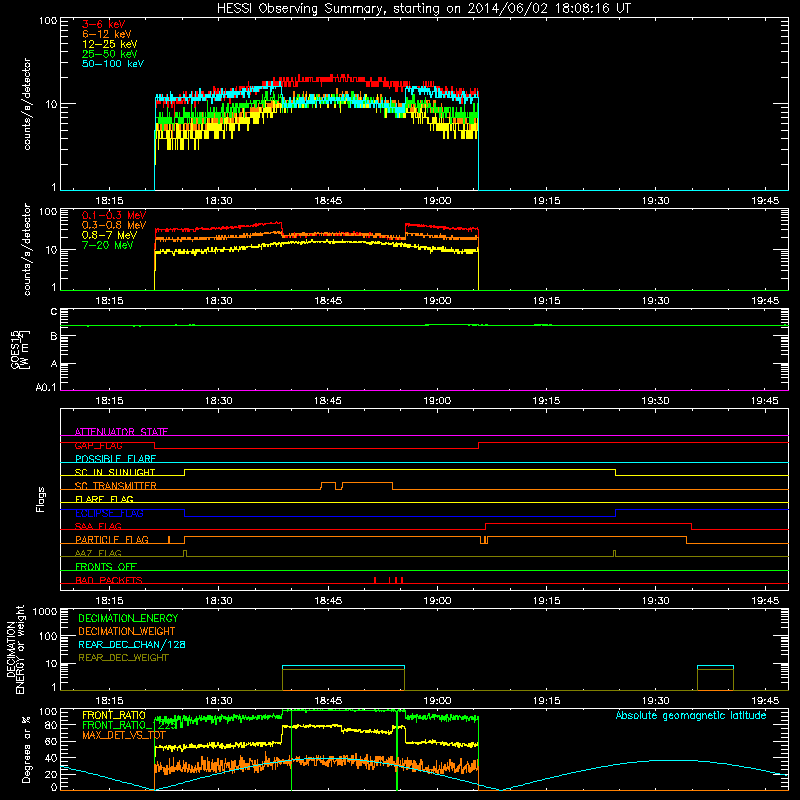The height and width of the screenshot is (800, 800).
Task: Click the ATTENUATOR_STATE flag label
Action: 121,432
